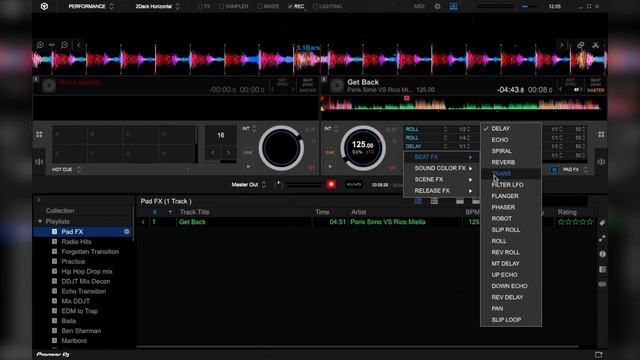
Task: Click the list panel icon on the right sidebar
Action: [602, 269]
